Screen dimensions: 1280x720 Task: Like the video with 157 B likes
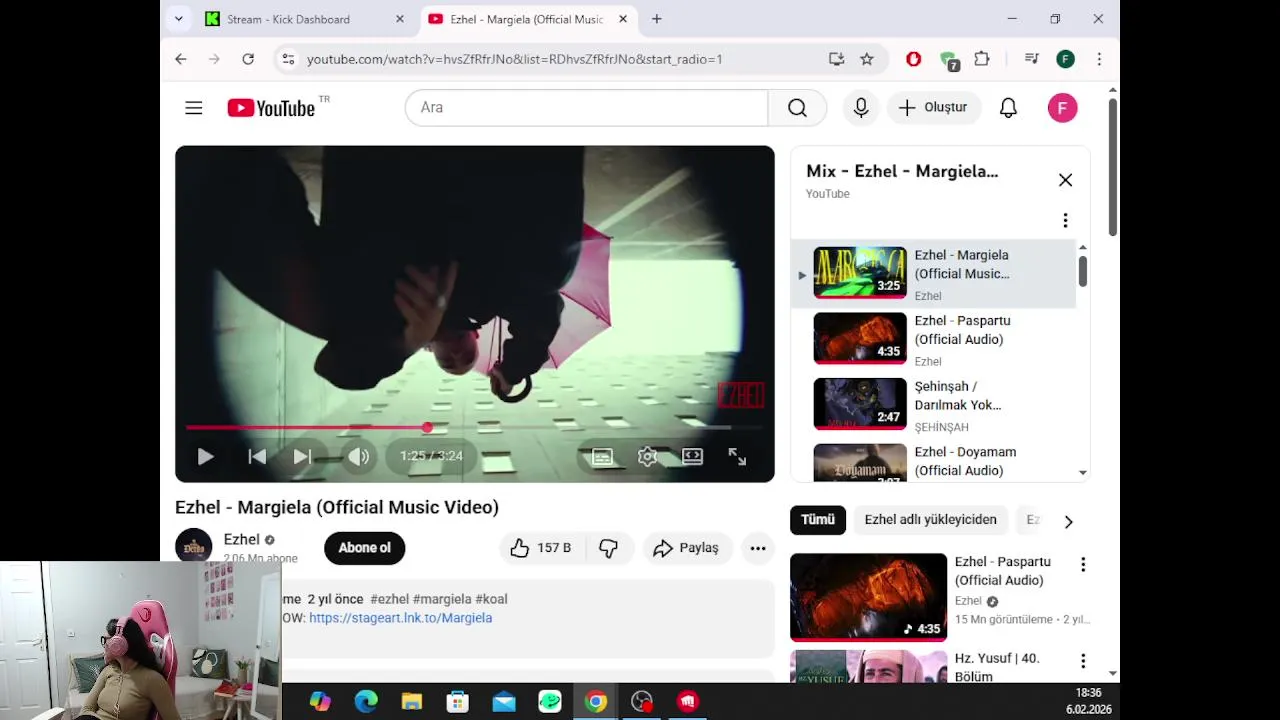[x=540, y=548]
